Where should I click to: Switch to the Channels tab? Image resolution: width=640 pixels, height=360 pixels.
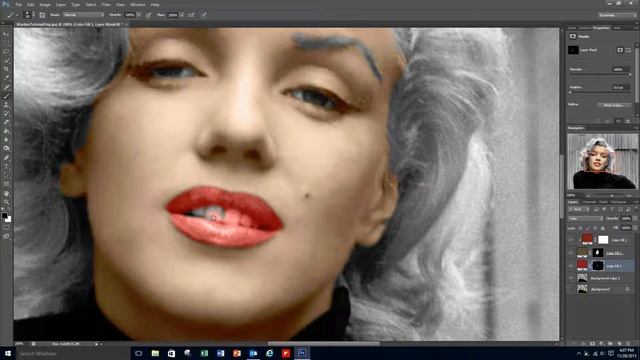(589, 202)
